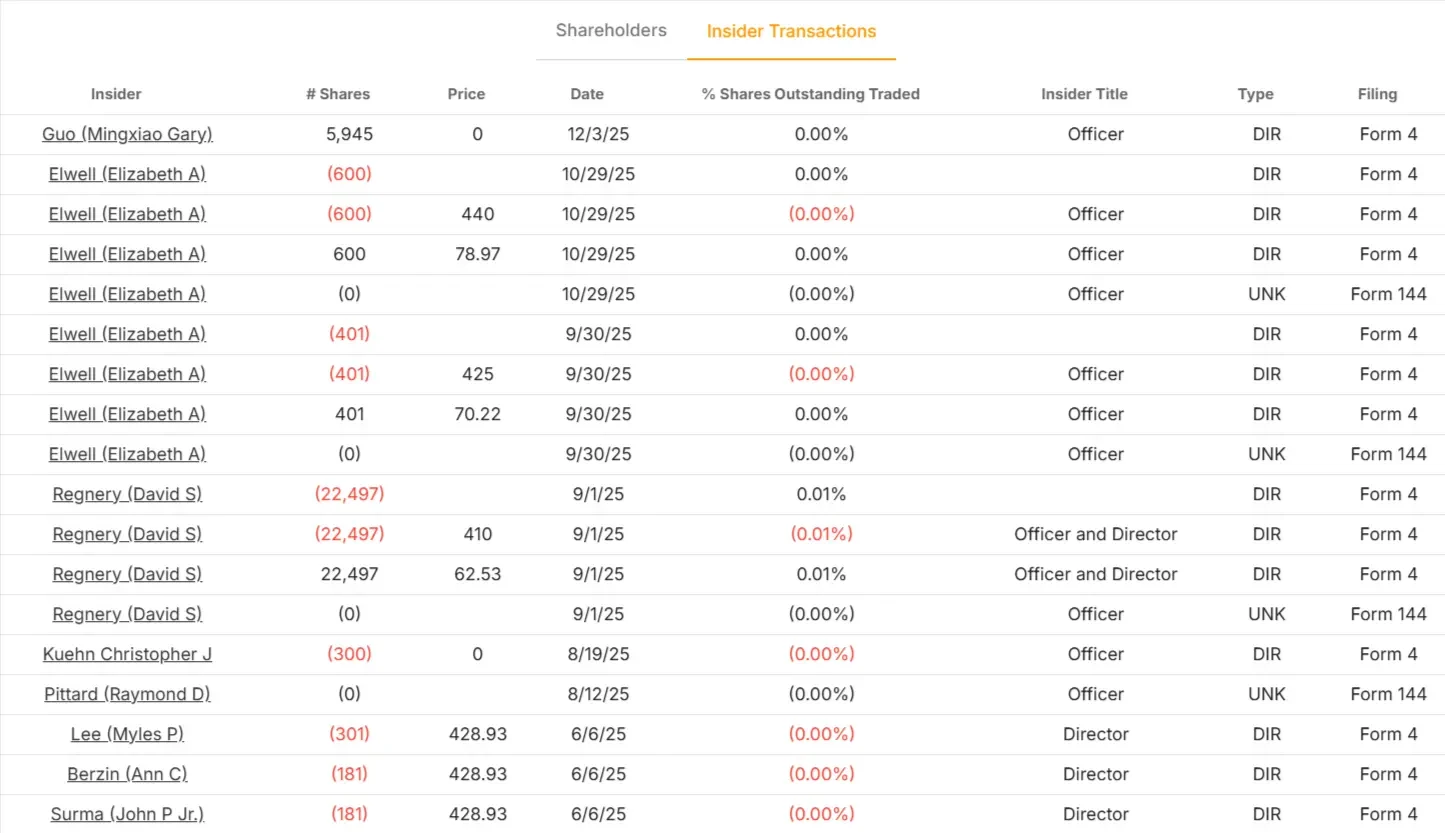Open Kuehn Christopher J insider profile
Image resolution: width=1445 pixels, height=833 pixels.
[x=127, y=654]
